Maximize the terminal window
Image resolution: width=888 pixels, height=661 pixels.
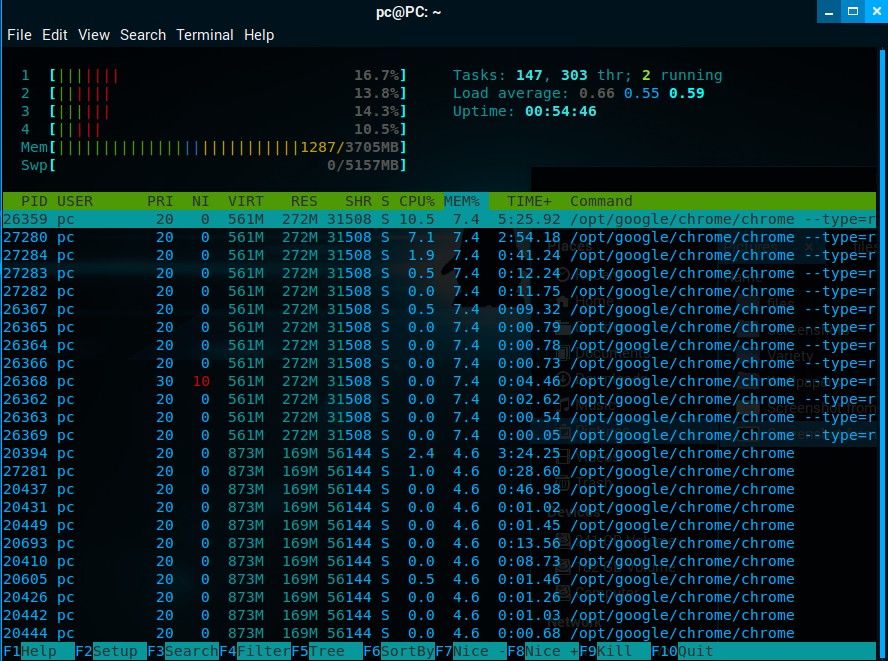click(x=852, y=11)
